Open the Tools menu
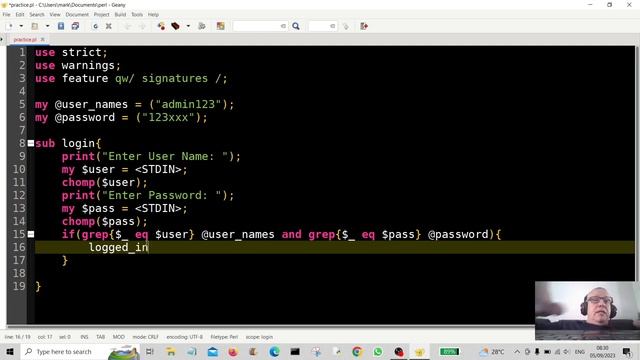The width and height of the screenshot is (640, 360). [x=137, y=14]
